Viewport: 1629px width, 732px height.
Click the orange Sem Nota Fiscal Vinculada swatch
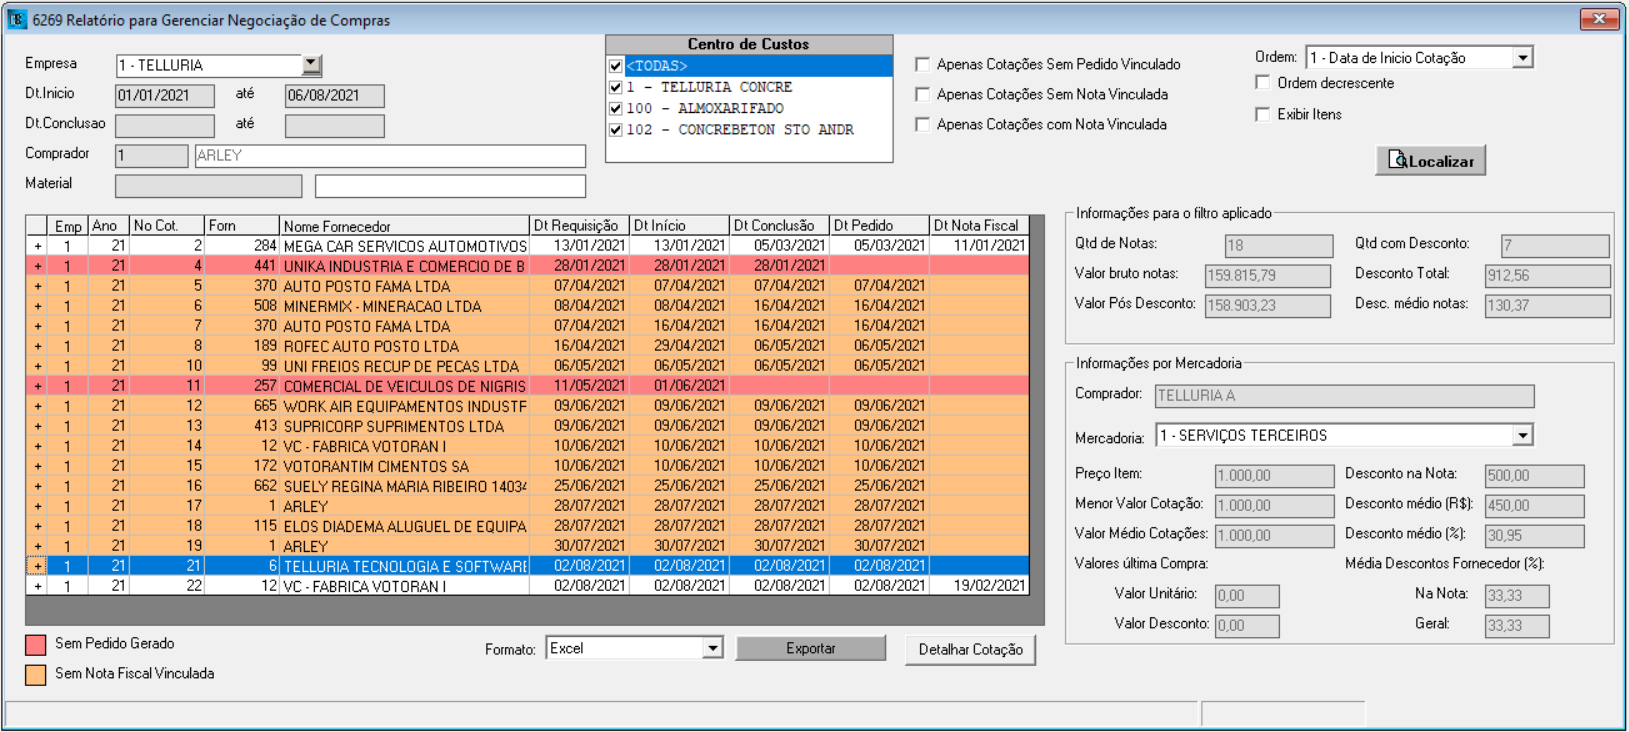(x=36, y=675)
